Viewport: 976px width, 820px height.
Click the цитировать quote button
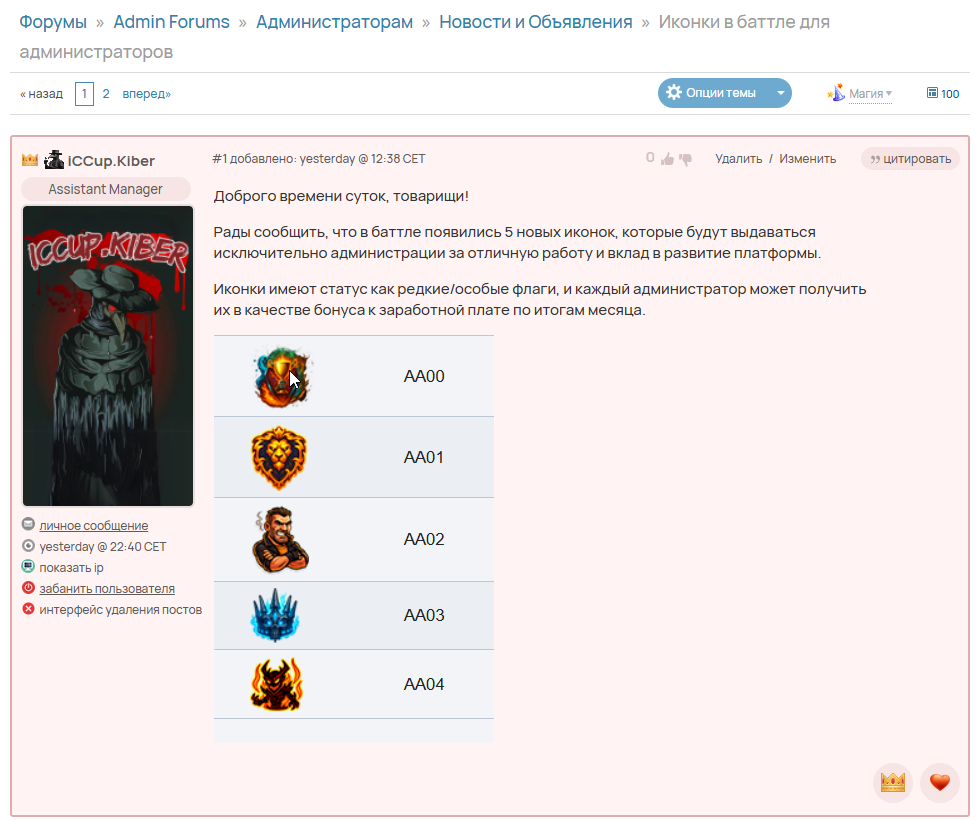(x=910, y=159)
